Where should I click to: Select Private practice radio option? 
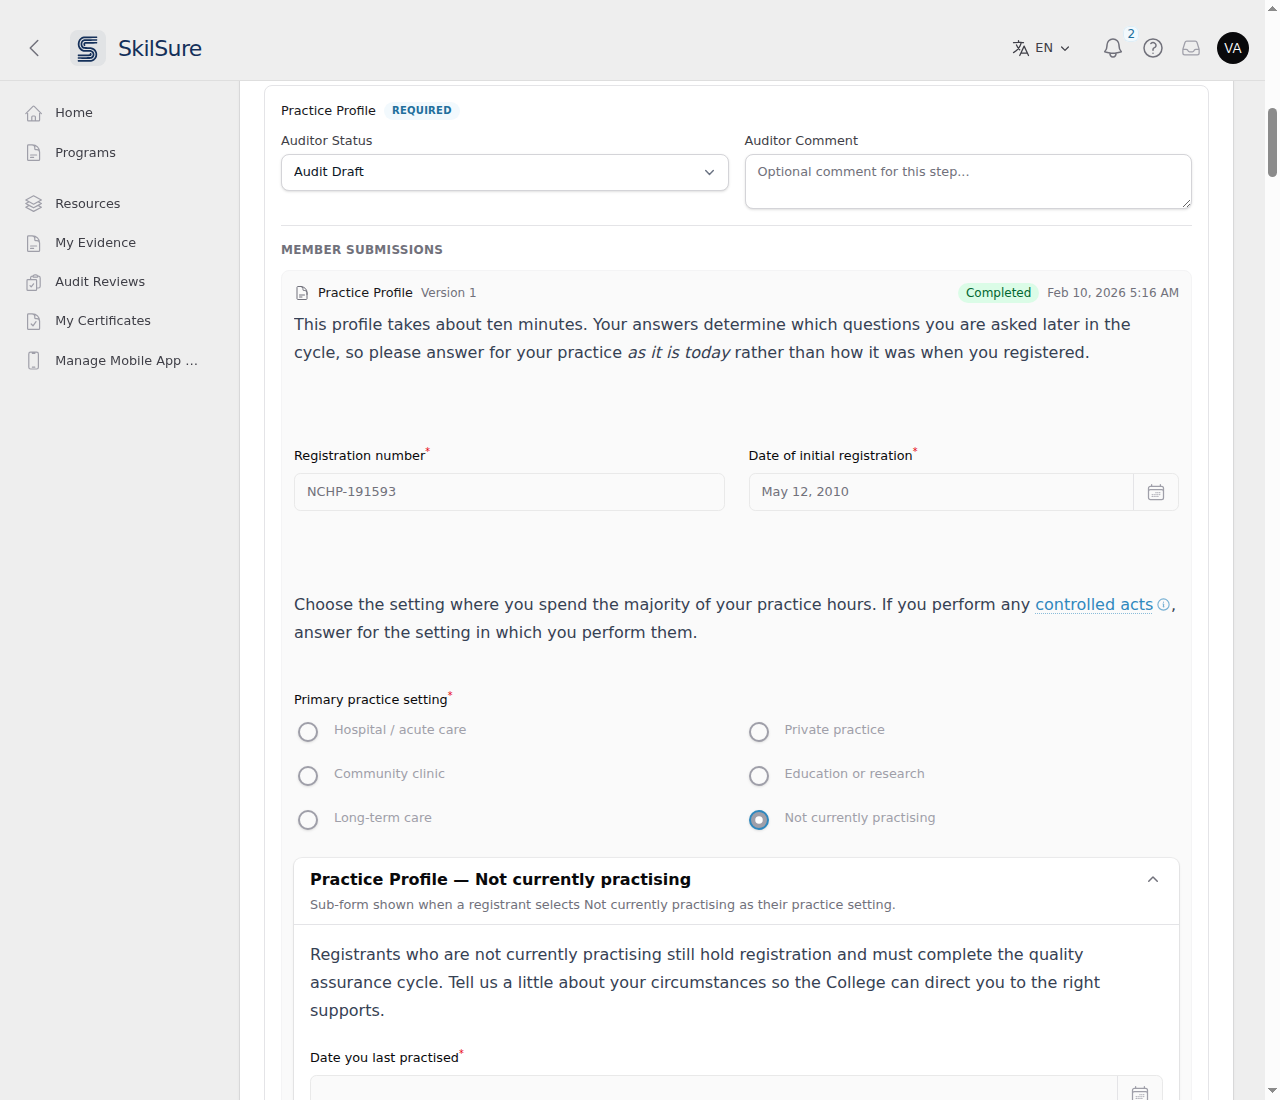click(759, 732)
